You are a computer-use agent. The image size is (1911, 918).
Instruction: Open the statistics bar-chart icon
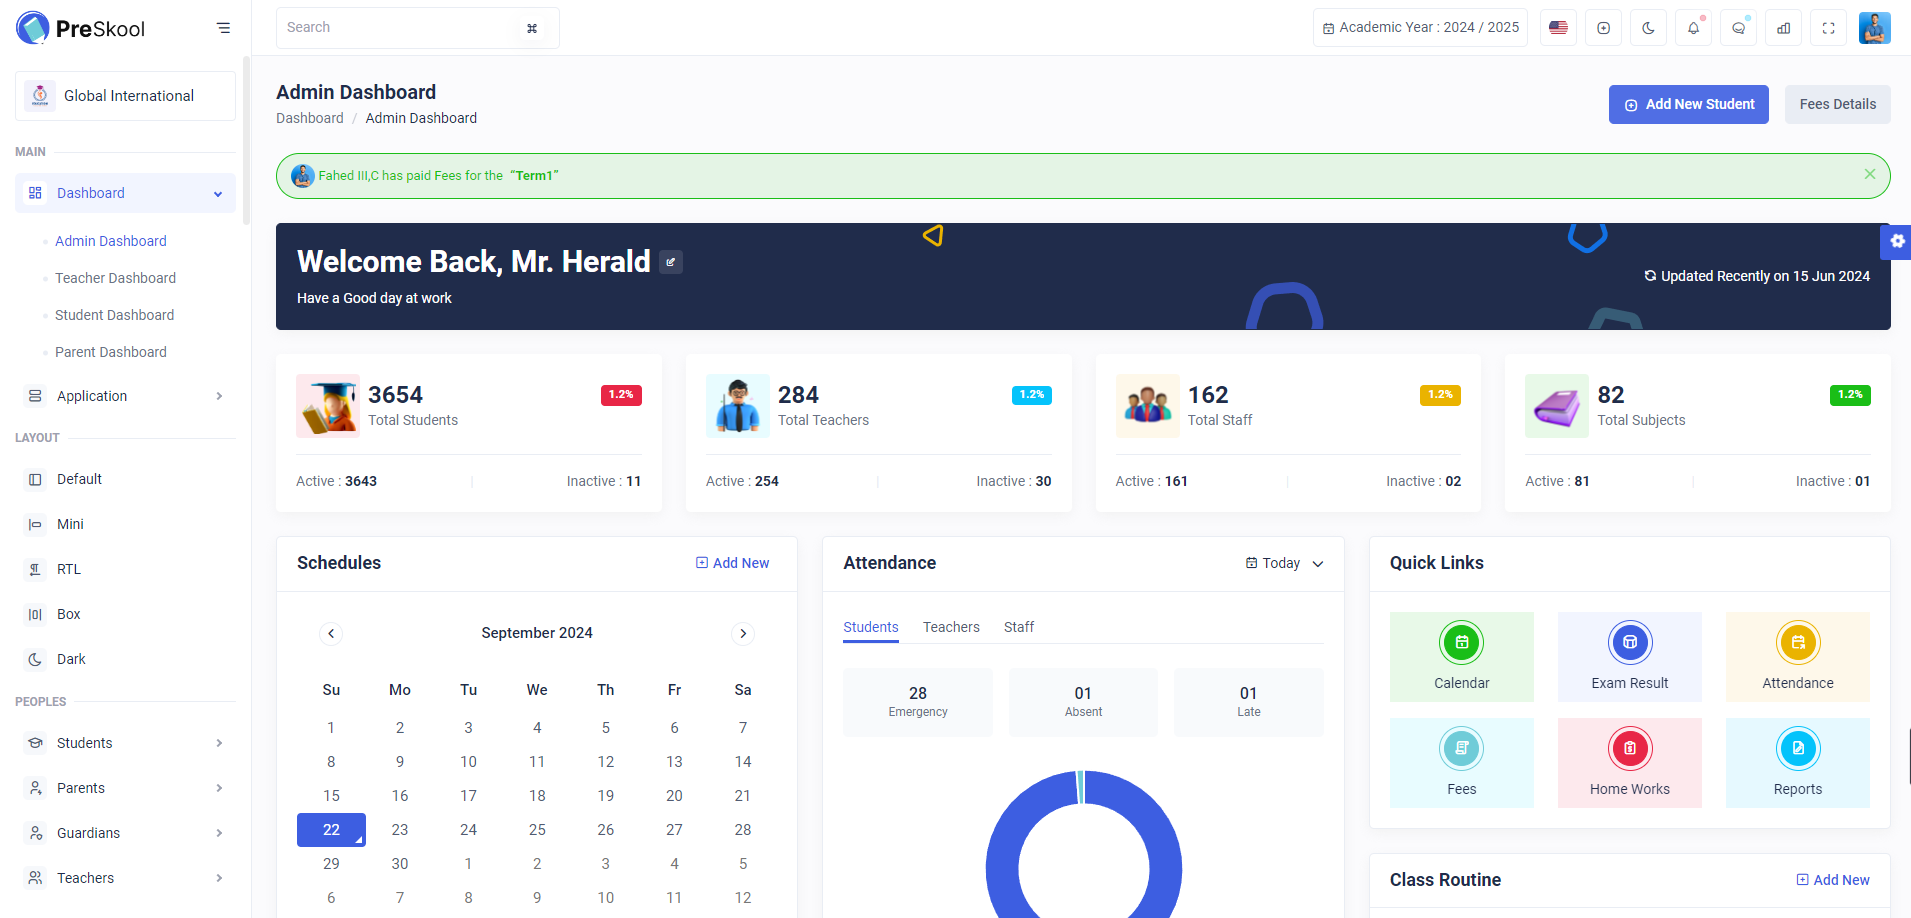pos(1783,28)
